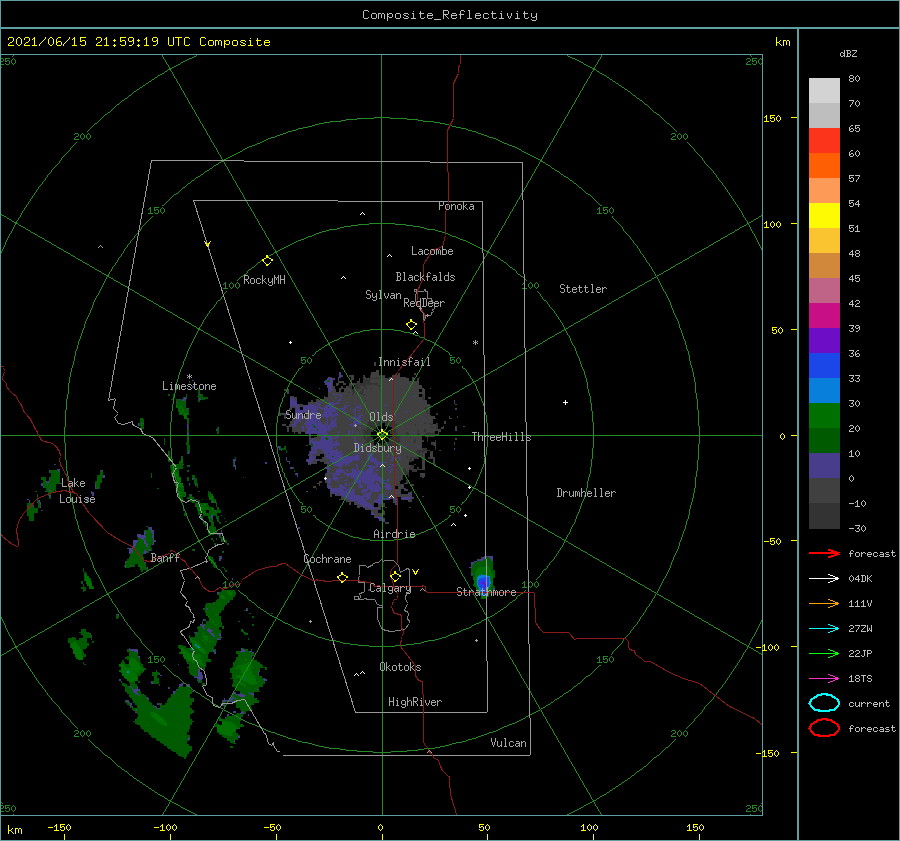Select the 0 dBZ purple color swatch

point(824,466)
